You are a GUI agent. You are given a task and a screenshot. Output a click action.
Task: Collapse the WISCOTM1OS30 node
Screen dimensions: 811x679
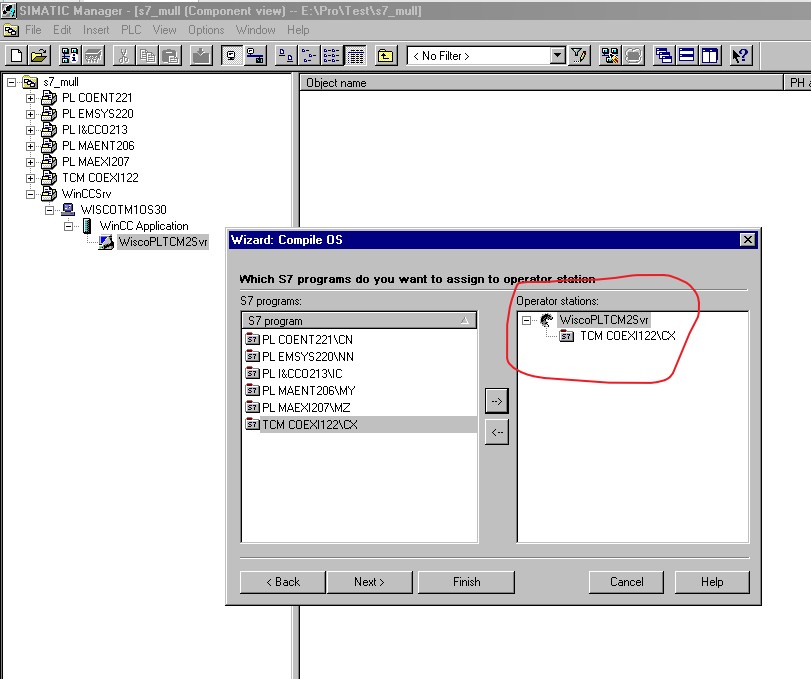pyautogui.click(x=50, y=210)
